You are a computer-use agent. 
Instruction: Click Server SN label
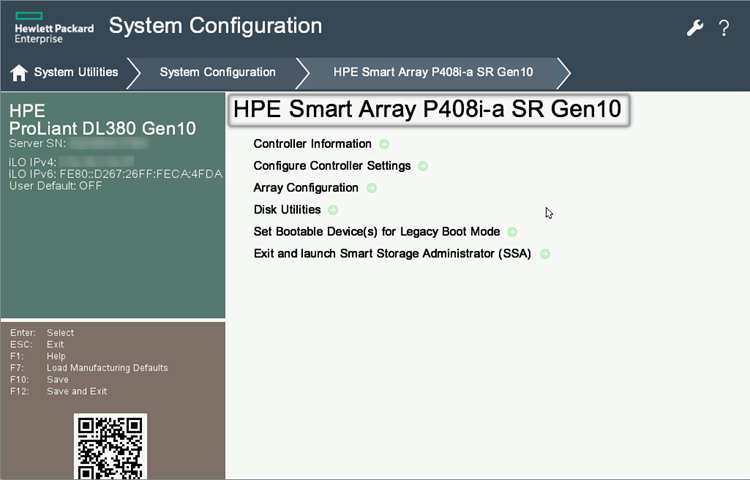[37, 143]
